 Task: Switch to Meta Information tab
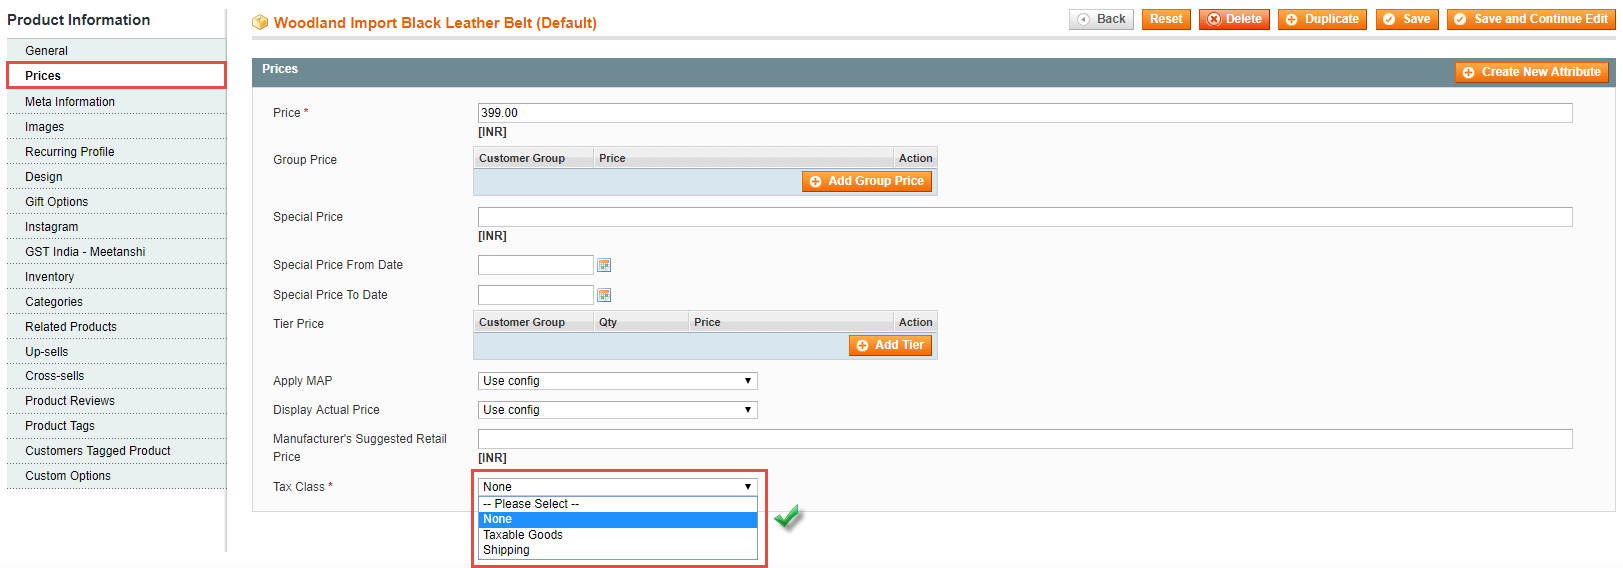116,102
